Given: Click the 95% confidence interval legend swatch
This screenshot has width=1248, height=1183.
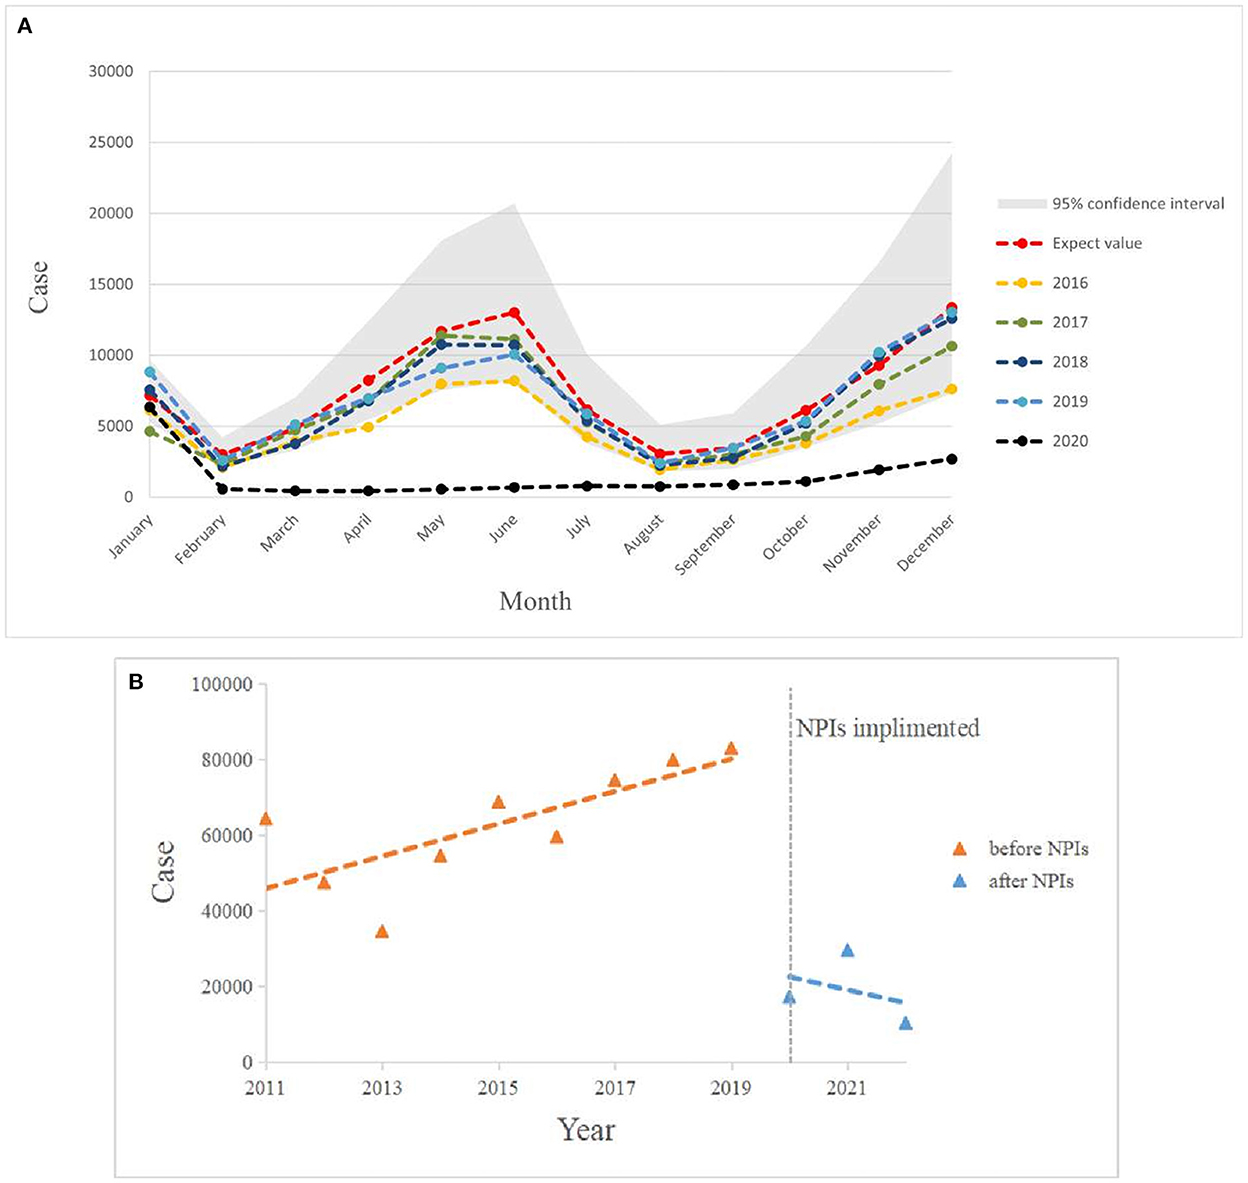Looking at the screenshot, I should click(1019, 203).
